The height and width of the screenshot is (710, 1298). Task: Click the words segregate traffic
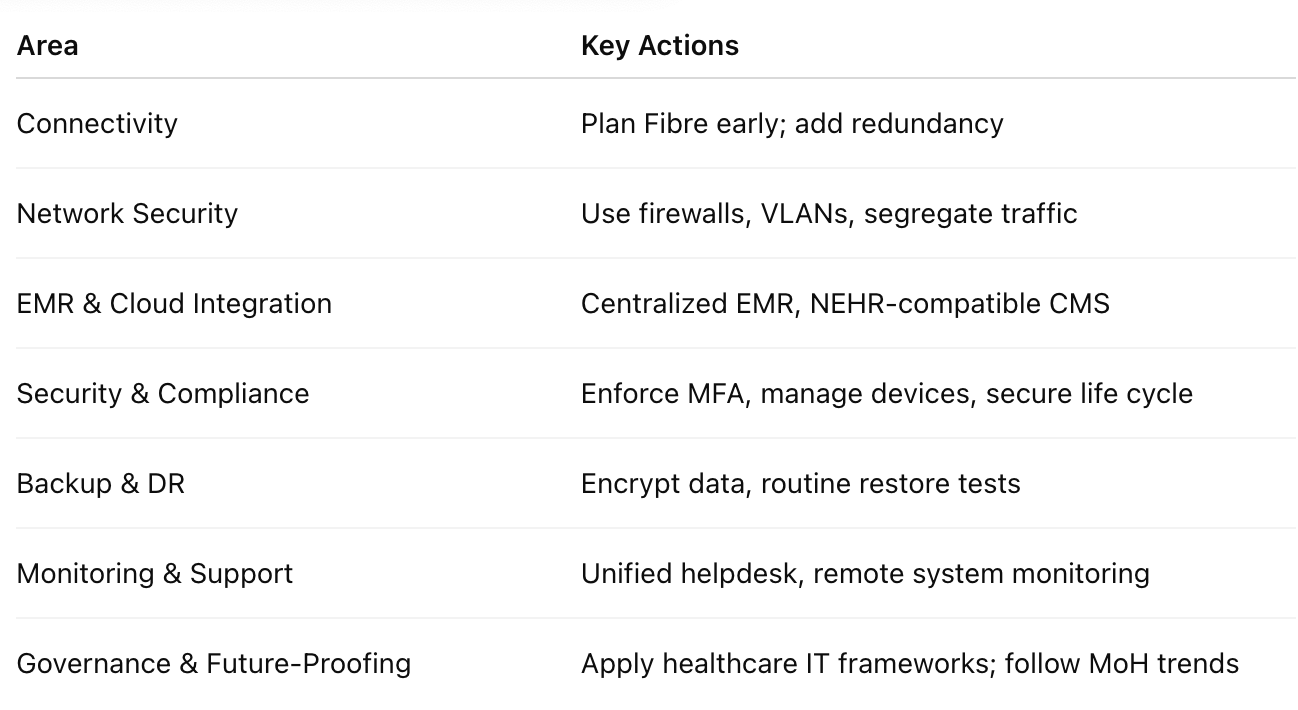pyautogui.click(x=970, y=214)
